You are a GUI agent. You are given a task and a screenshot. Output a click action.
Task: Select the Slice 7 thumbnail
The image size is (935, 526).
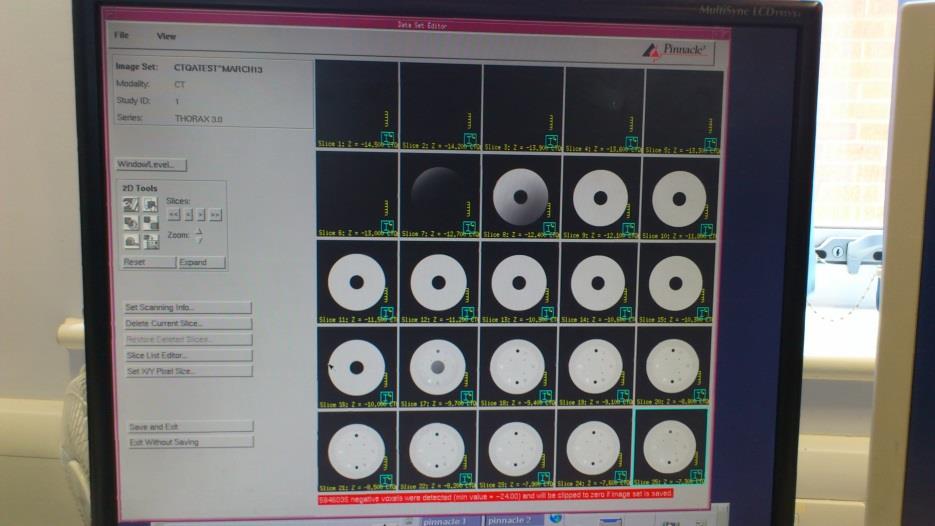439,195
